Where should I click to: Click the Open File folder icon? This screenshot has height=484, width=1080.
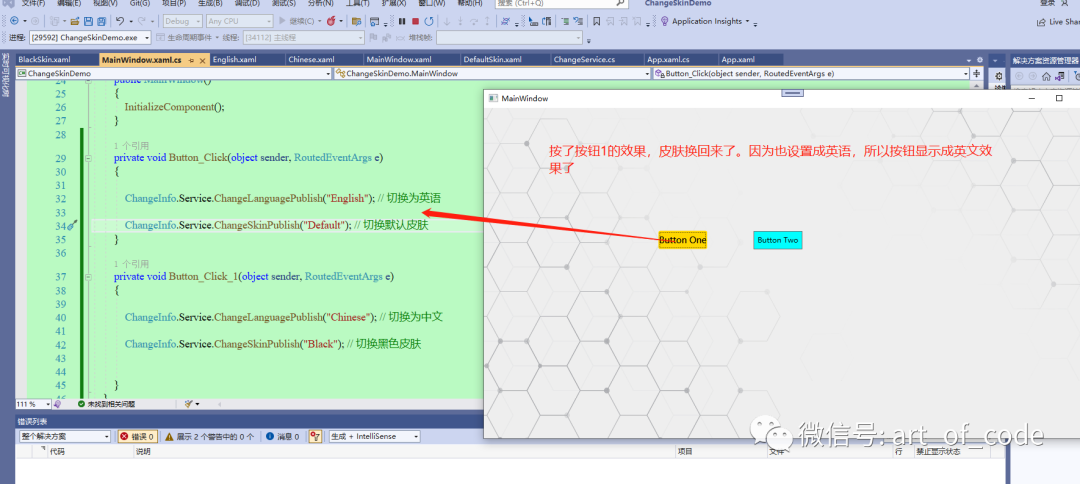75,21
